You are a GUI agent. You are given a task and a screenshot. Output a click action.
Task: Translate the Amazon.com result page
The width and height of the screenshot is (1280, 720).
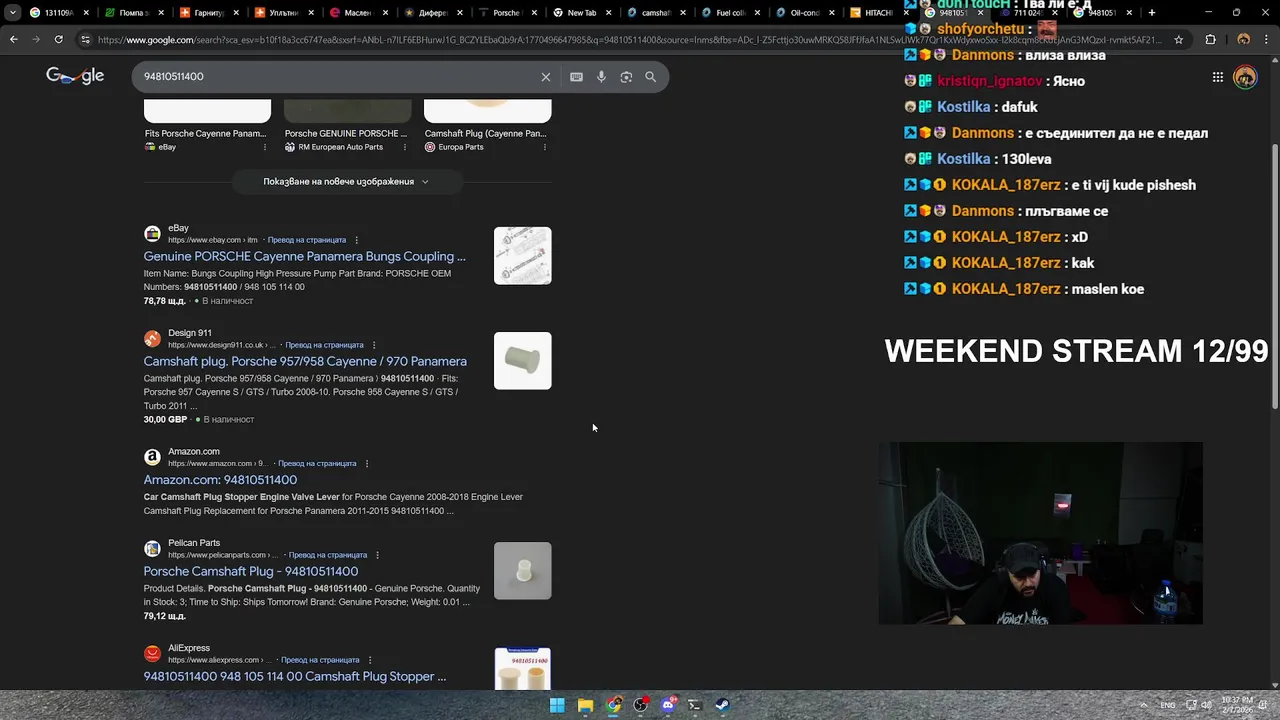pos(317,464)
